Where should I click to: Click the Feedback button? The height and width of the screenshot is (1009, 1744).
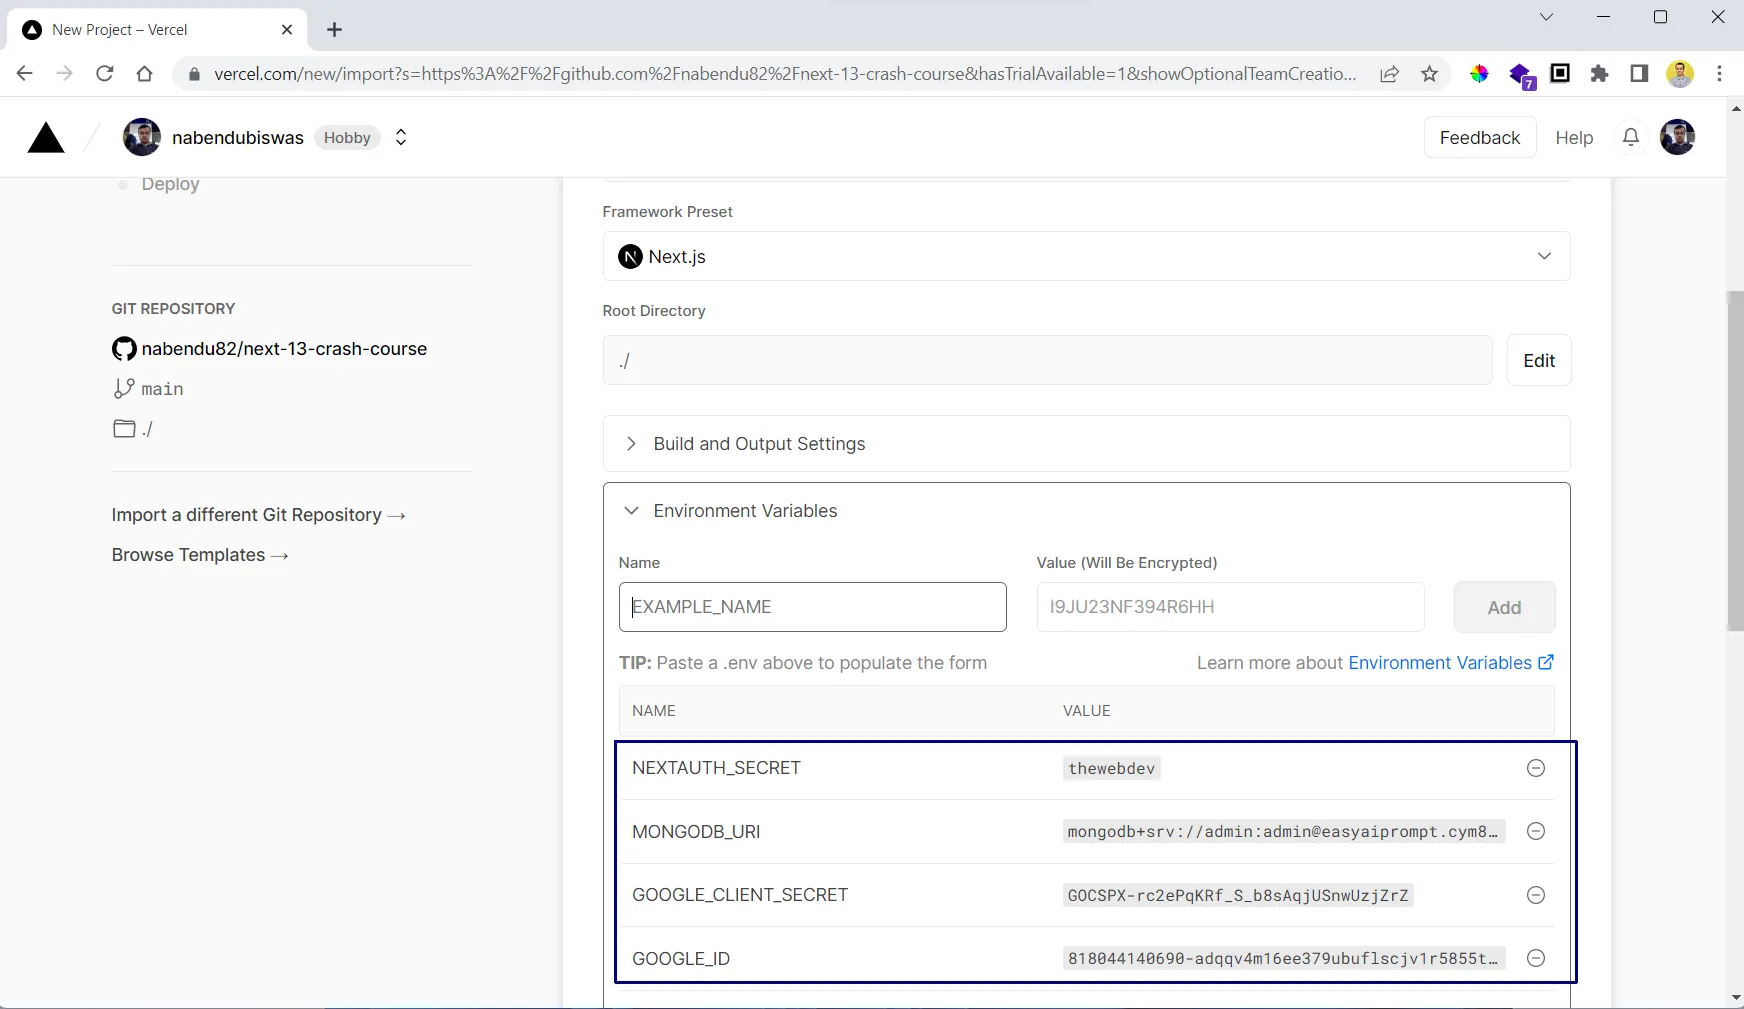pyautogui.click(x=1479, y=138)
